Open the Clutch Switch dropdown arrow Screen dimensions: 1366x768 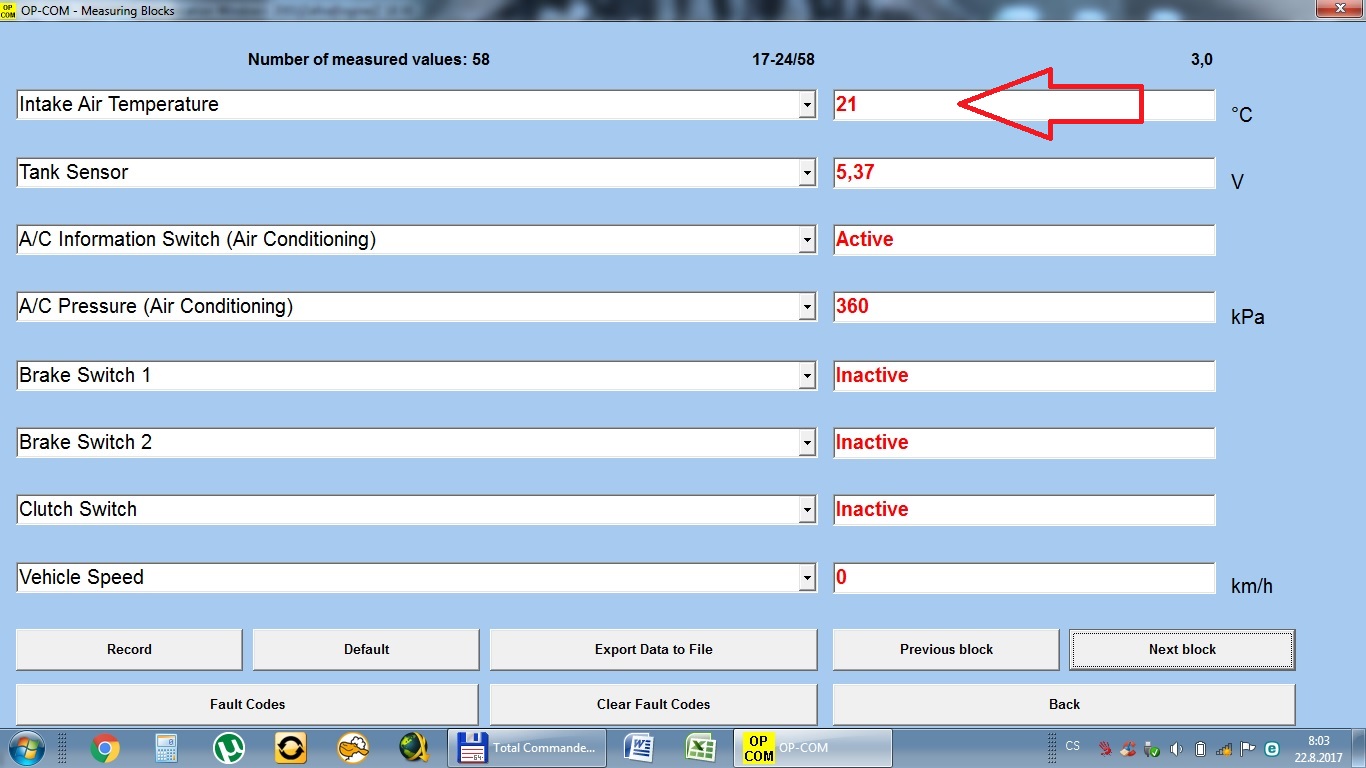(x=807, y=510)
